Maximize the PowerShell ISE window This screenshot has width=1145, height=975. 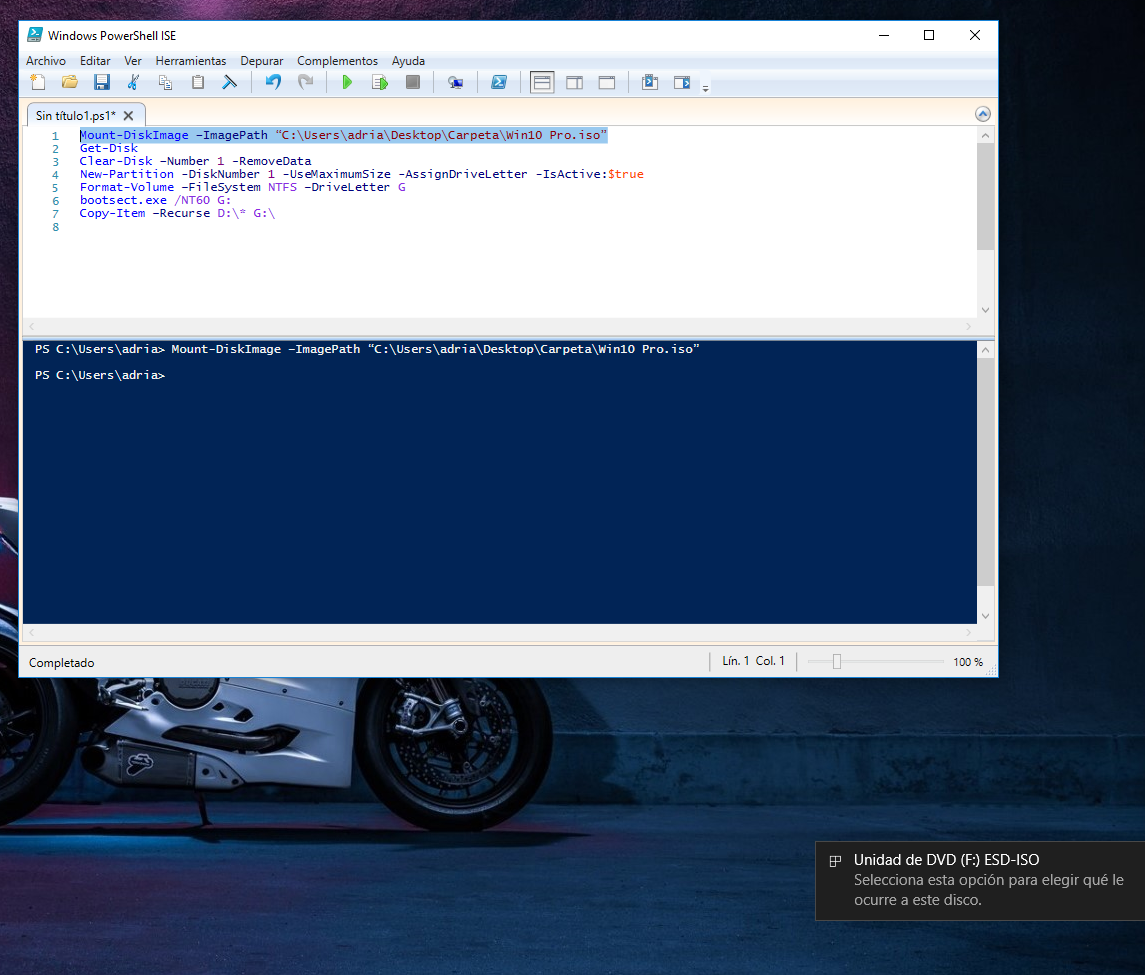(929, 35)
